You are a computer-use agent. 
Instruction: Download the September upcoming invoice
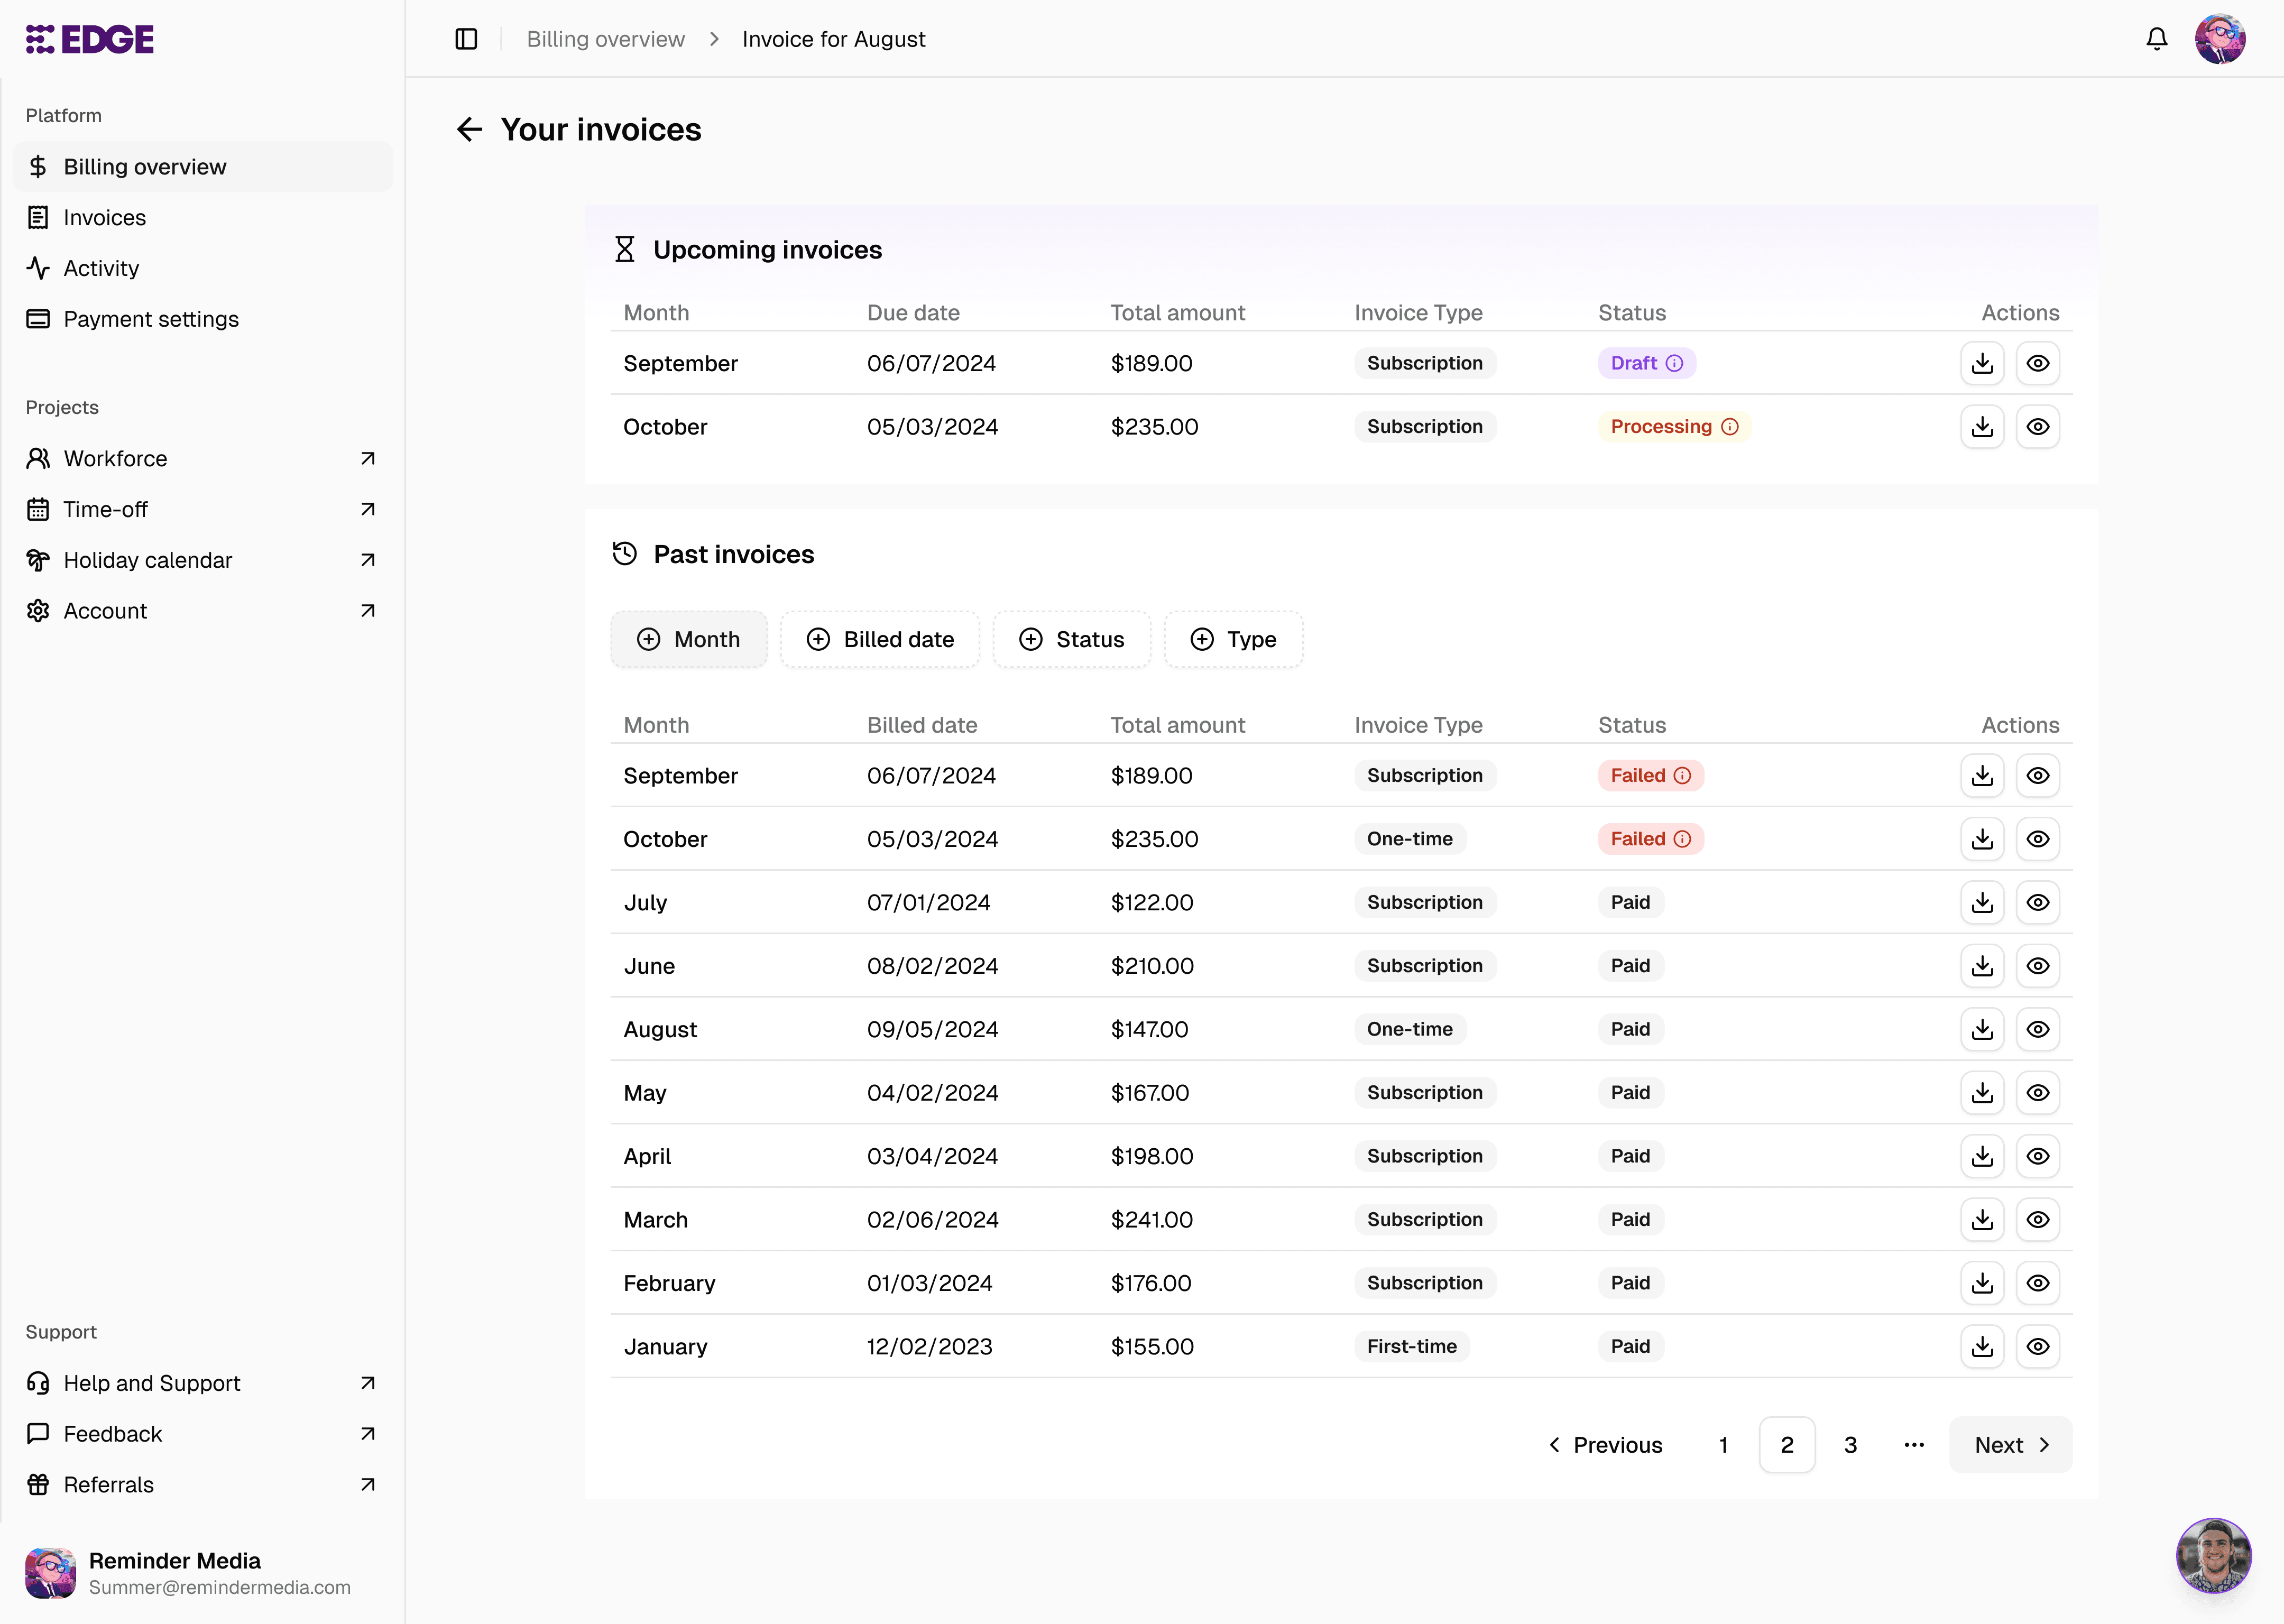click(x=1982, y=363)
